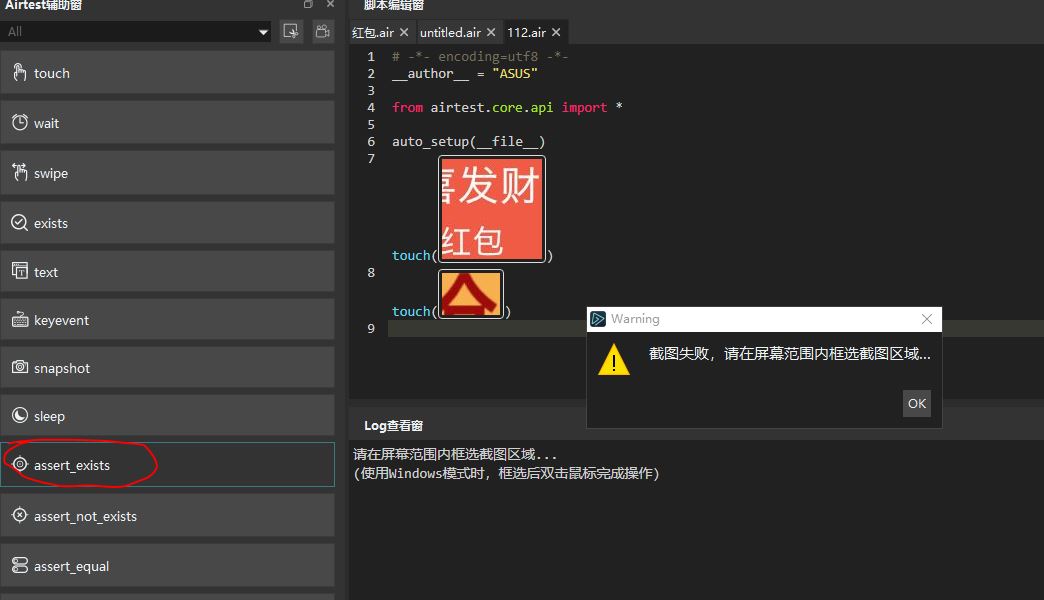Click the orange arrow screenshot thumbnail
This screenshot has height=600, width=1044.
coord(471,294)
